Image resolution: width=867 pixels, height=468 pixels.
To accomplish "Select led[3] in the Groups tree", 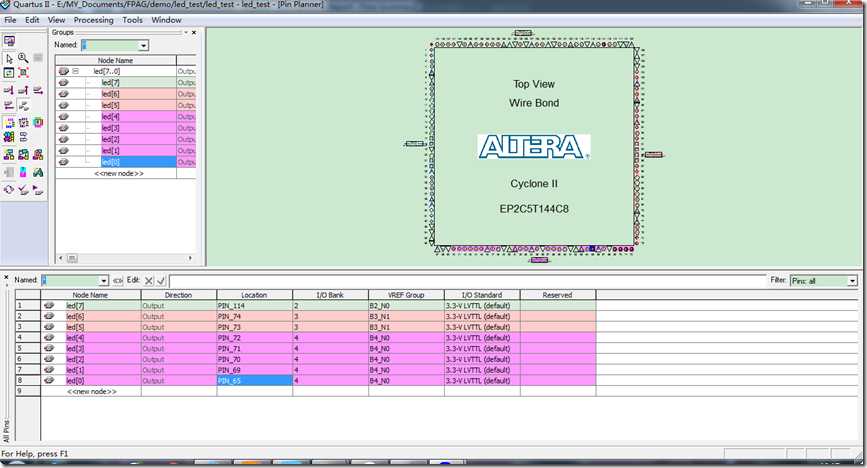I will click(111, 128).
